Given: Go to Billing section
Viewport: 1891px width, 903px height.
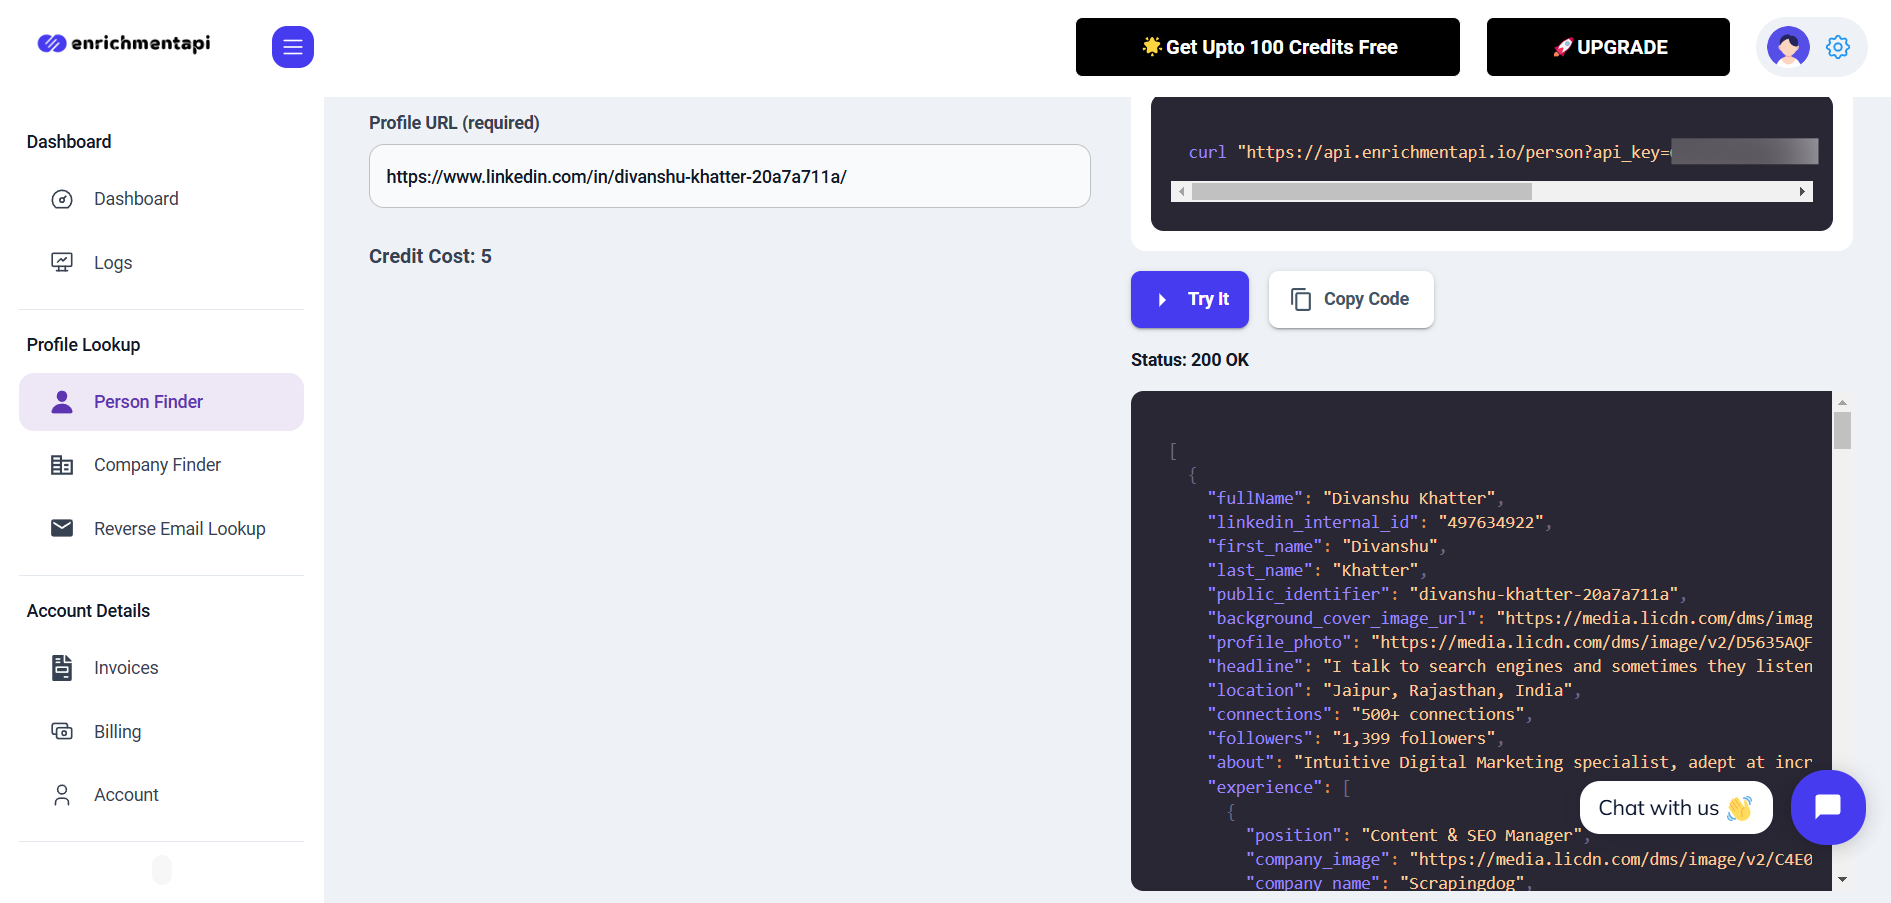Looking at the screenshot, I should pos(117,732).
